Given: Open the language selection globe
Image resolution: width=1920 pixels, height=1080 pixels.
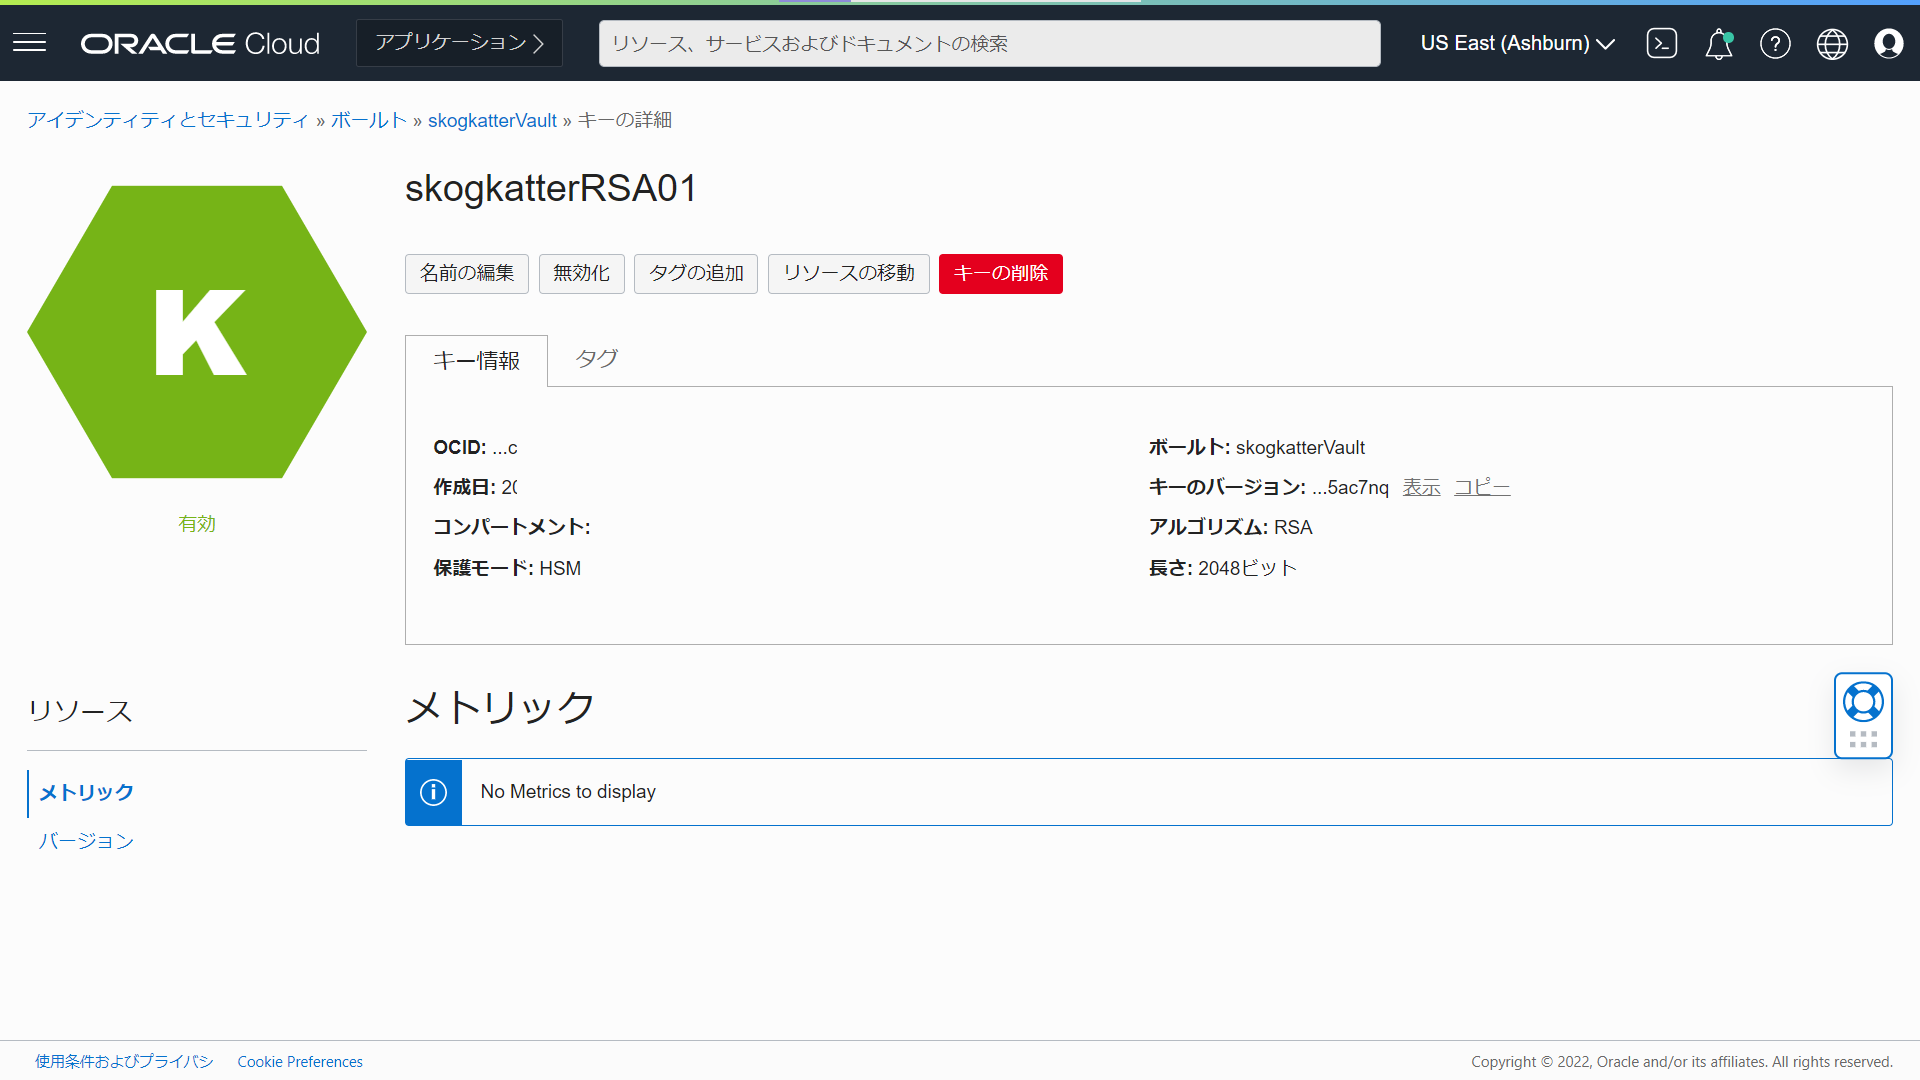Looking at the screenshot, I should pyautogui.click(x=1831, y=43).
